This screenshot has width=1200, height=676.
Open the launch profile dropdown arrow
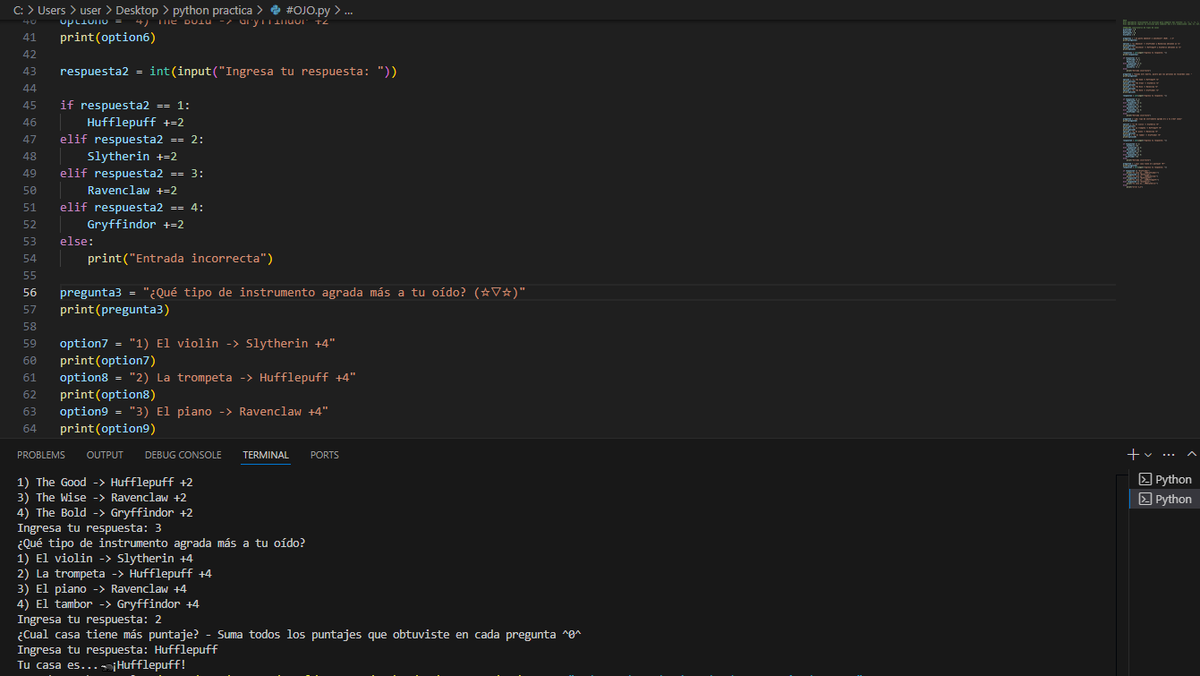point(1148,455)
